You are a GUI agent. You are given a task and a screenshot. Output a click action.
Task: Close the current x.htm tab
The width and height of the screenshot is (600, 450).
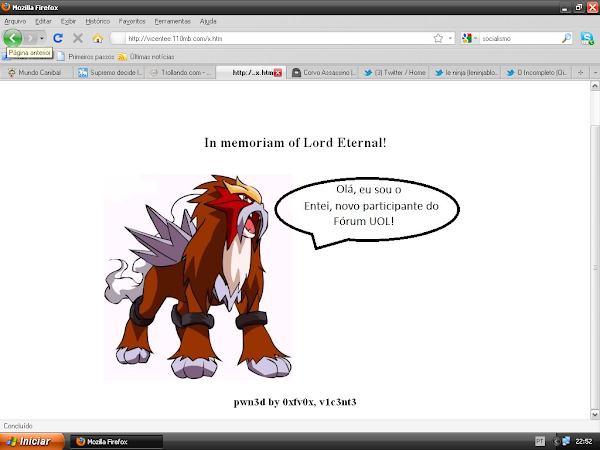(x=278, y=73)
